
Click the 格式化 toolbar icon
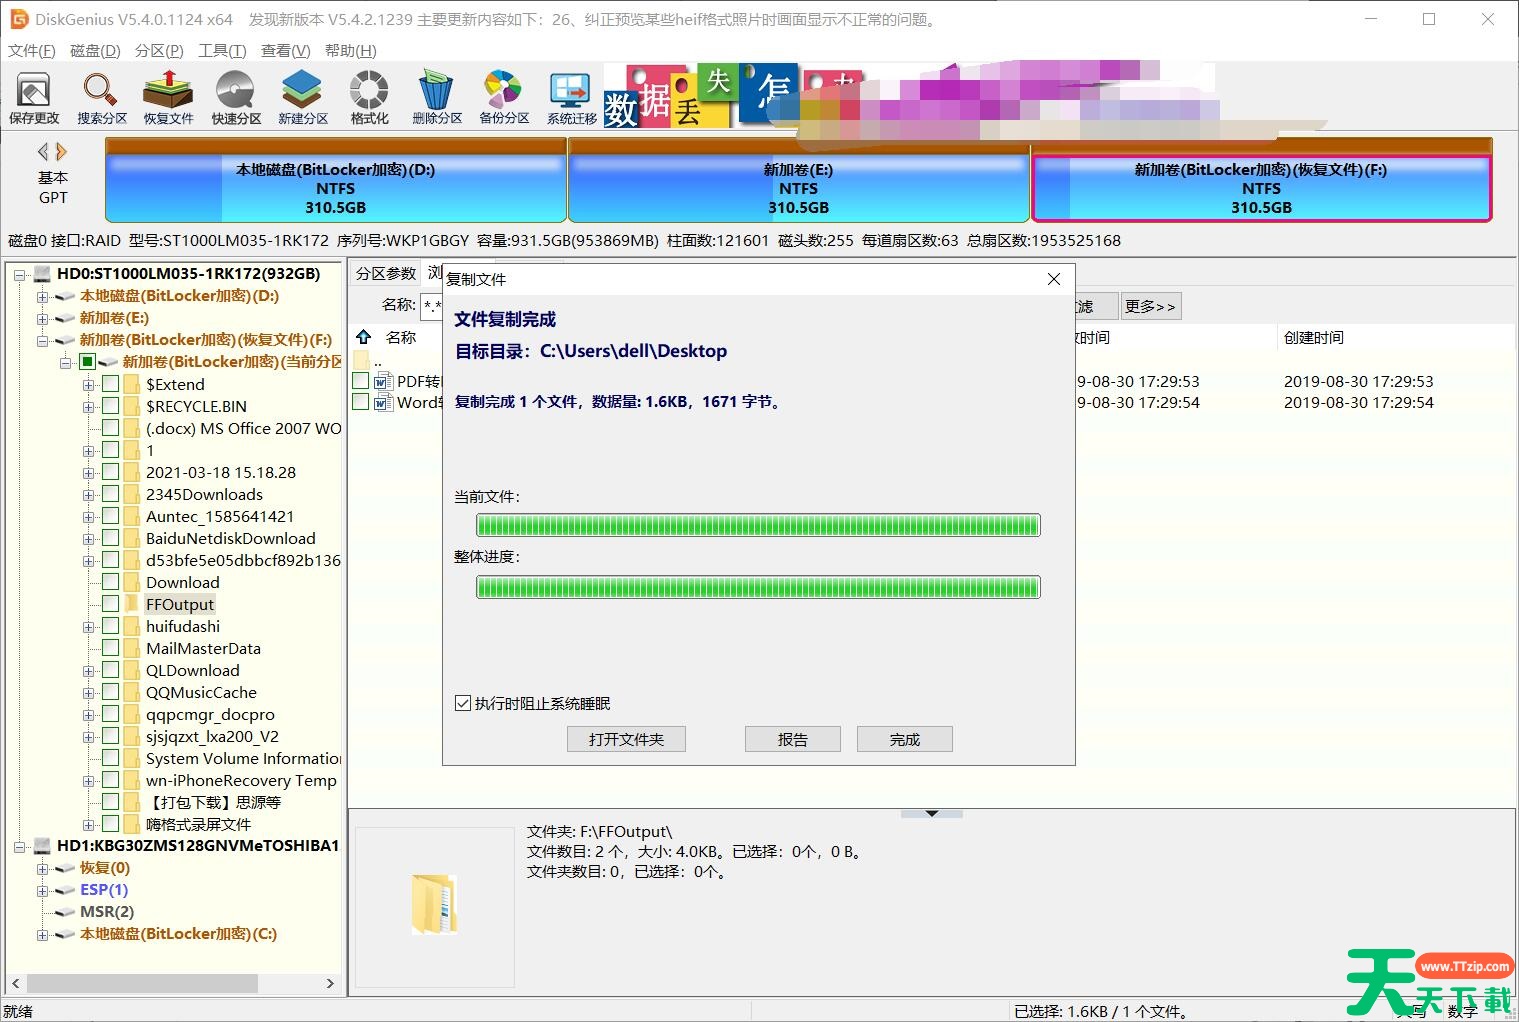click(368, 95)
